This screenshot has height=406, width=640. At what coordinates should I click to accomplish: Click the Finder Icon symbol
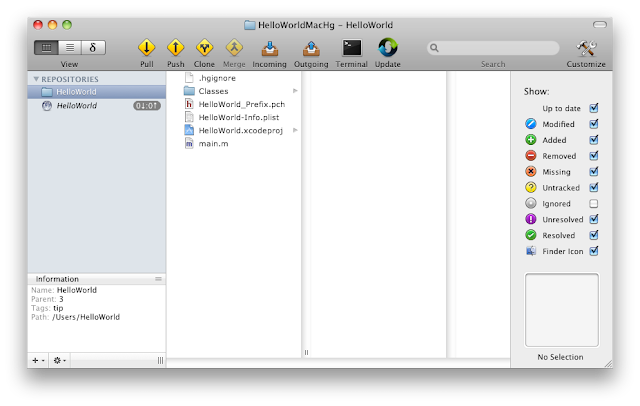[x=531, y=251]
